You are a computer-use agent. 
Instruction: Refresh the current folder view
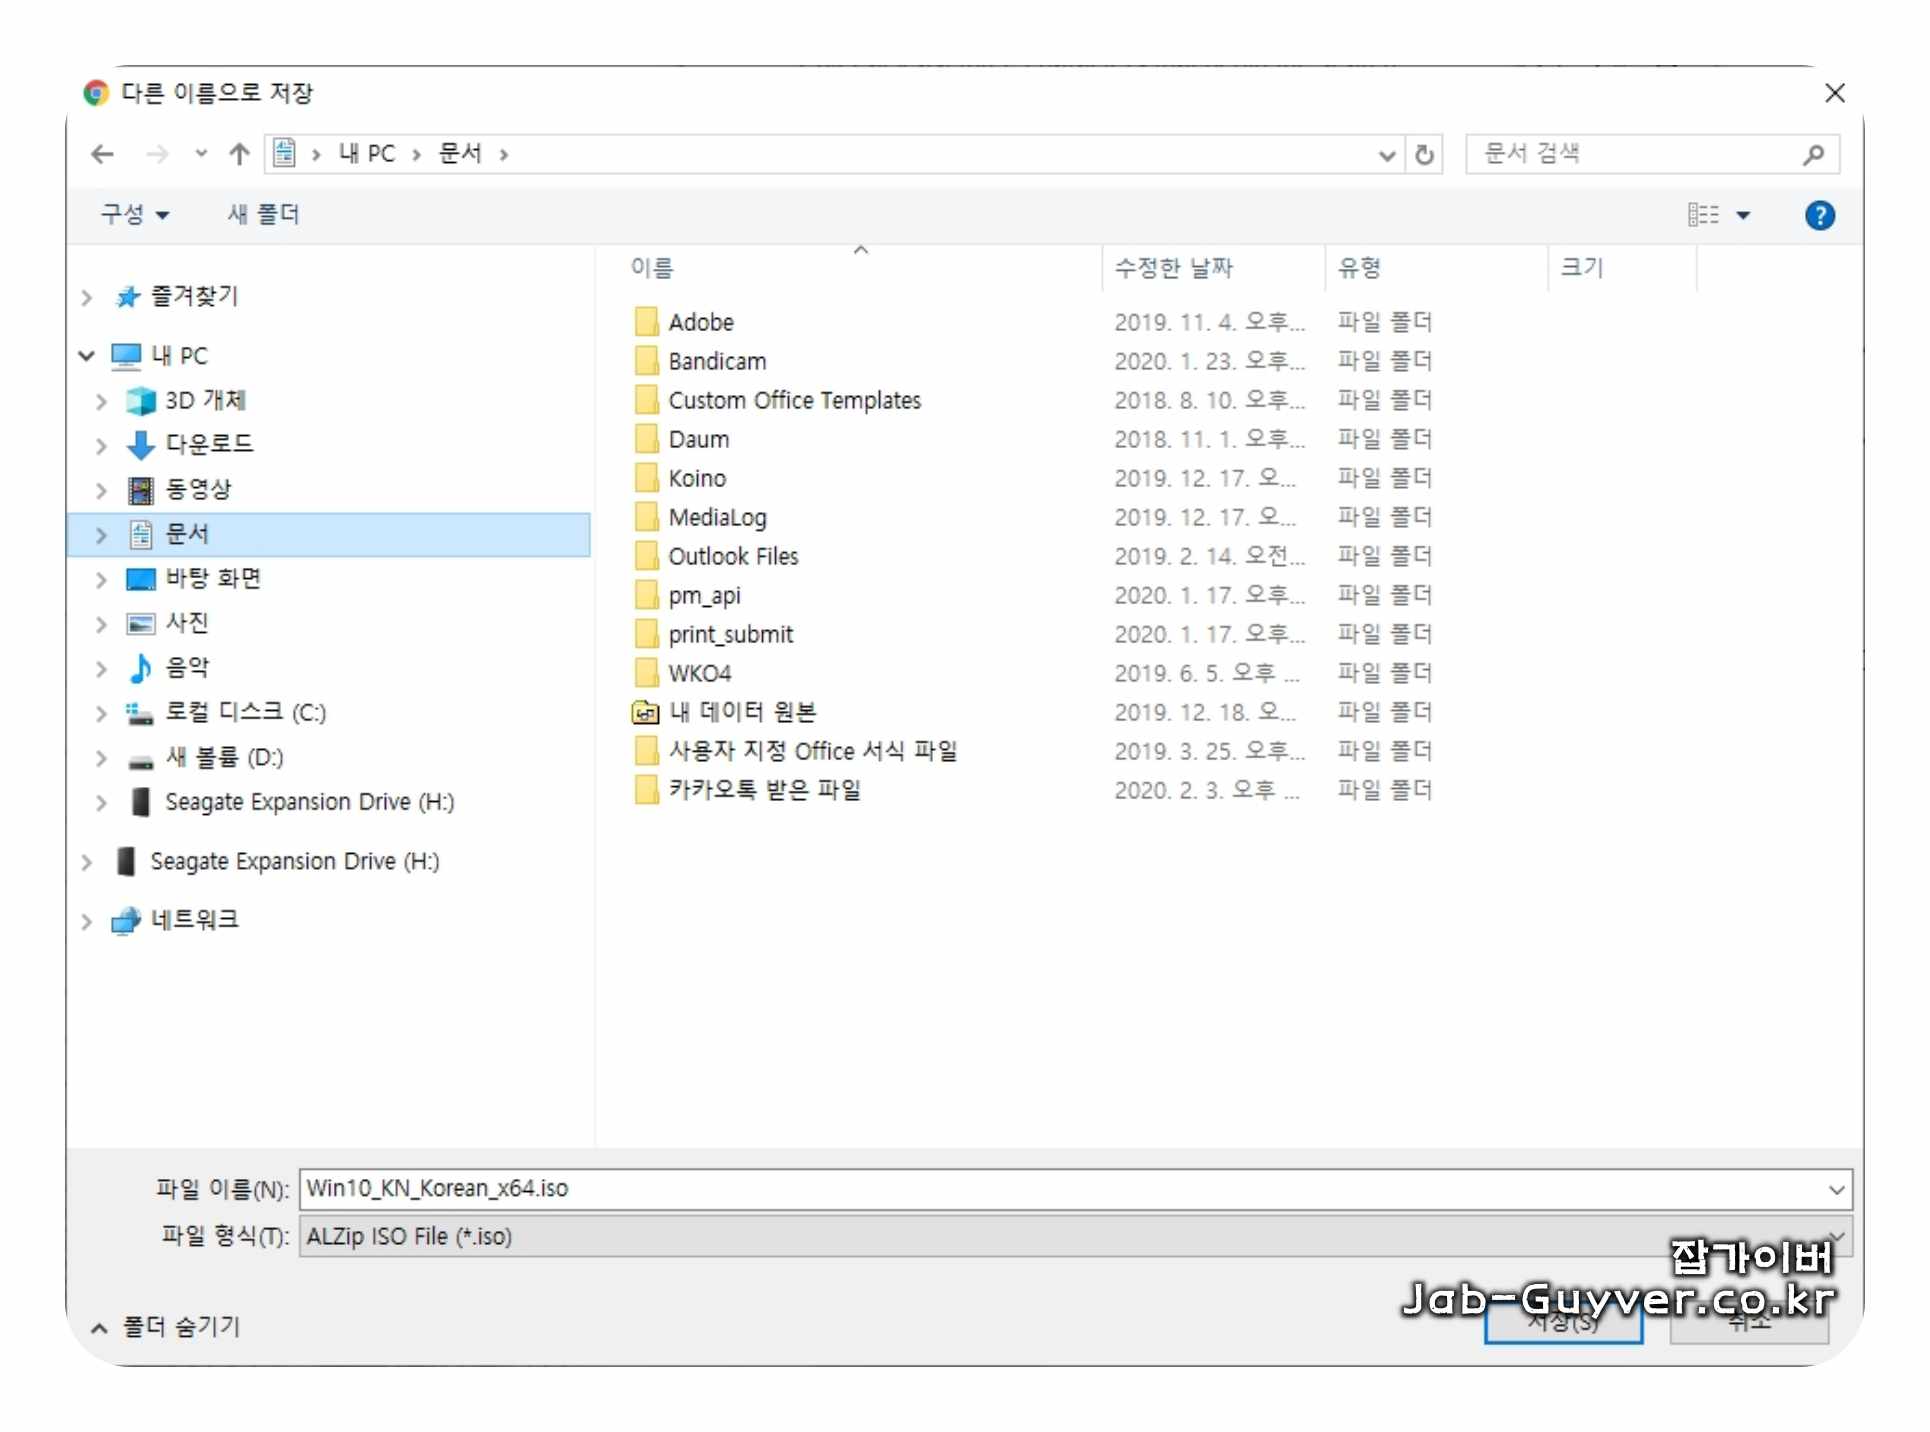(1424, 154)
